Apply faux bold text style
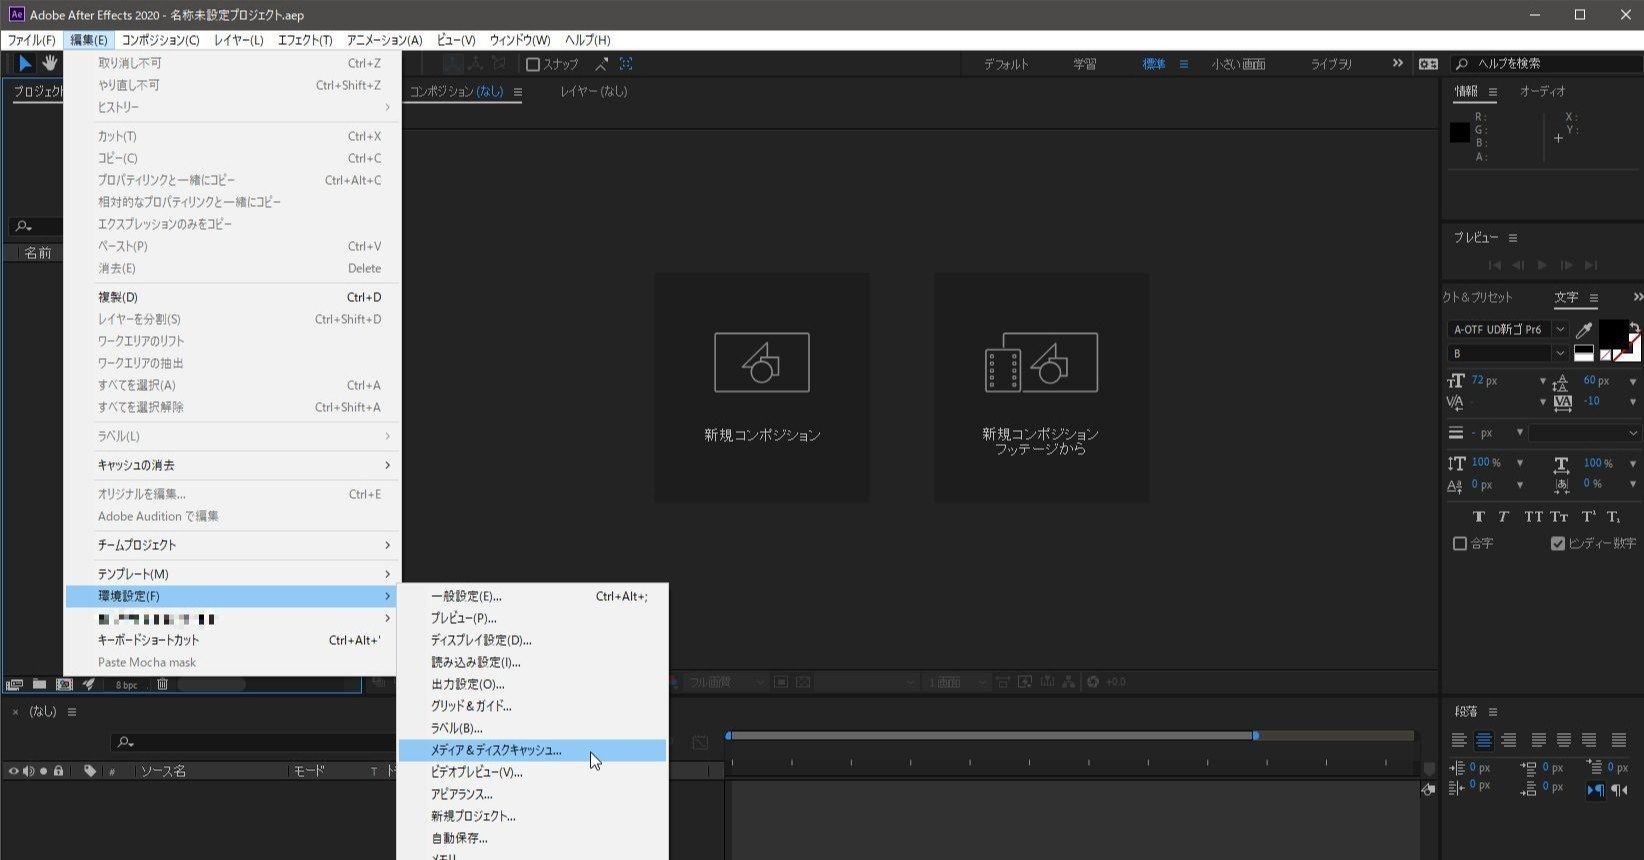Image resolution: width=1644 pixels, height=860 pixels. (1479, 517)
